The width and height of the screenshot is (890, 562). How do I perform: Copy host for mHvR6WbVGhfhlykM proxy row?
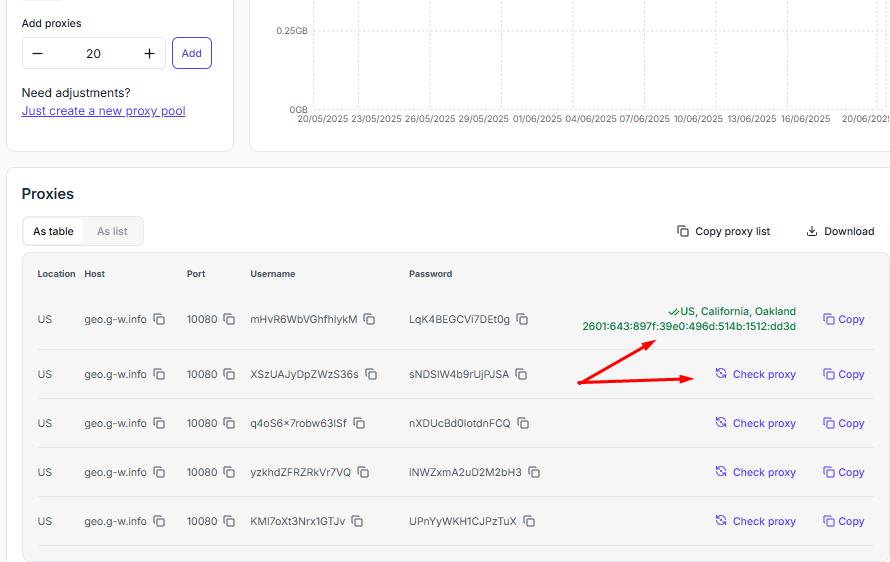[x=159, y=319]
